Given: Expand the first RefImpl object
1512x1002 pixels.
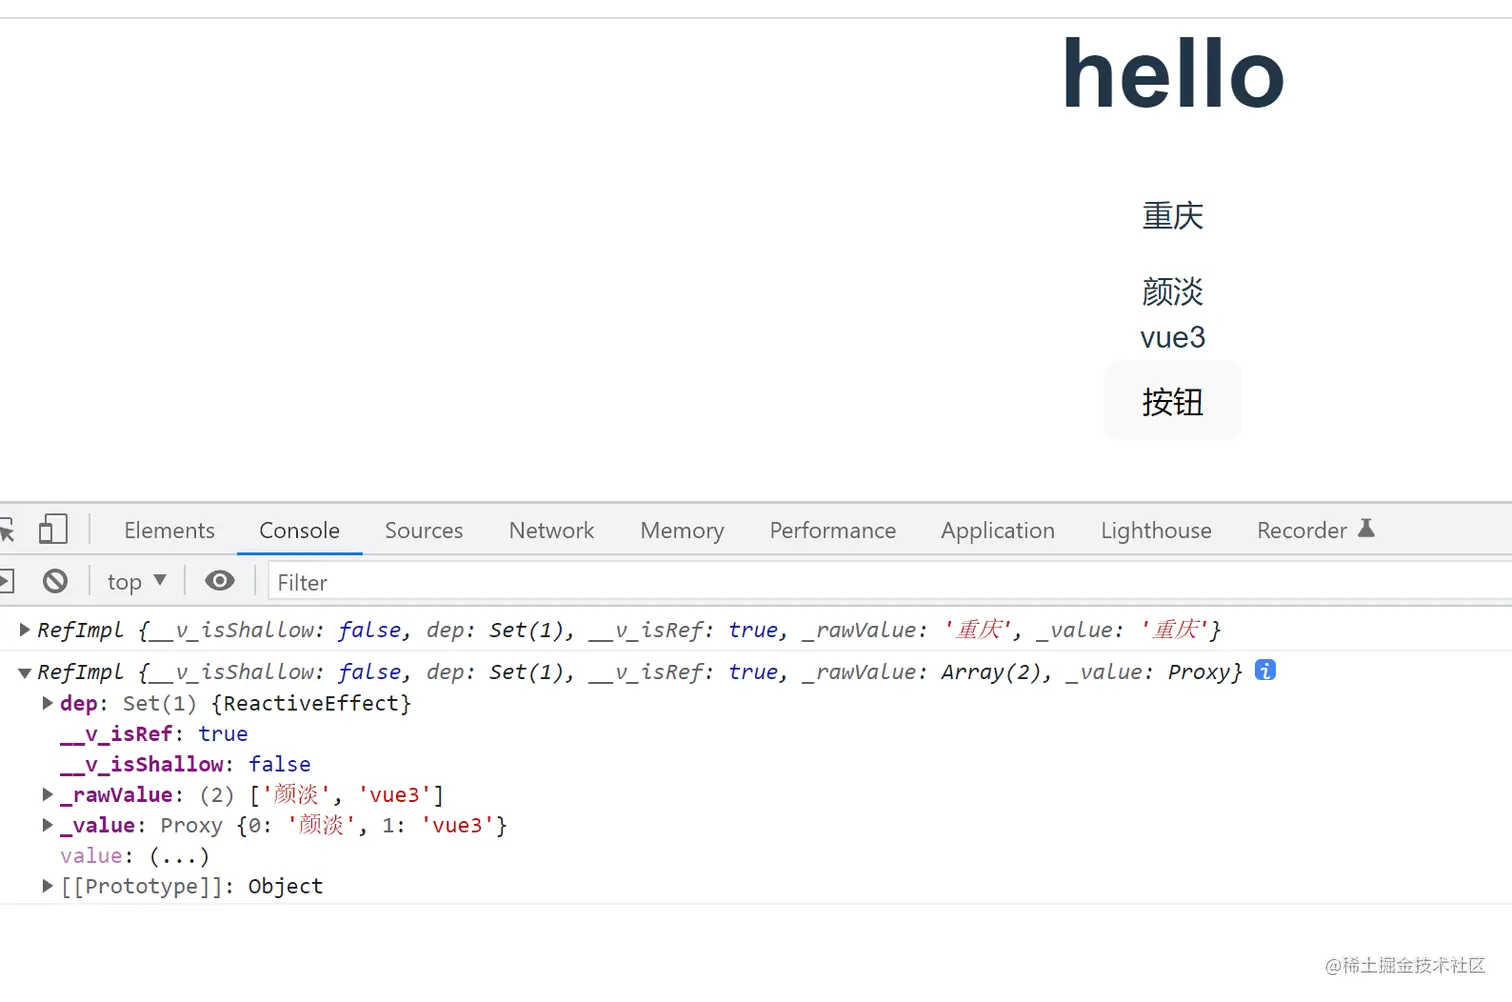Looking at the screenshot, I should [25, 630].
